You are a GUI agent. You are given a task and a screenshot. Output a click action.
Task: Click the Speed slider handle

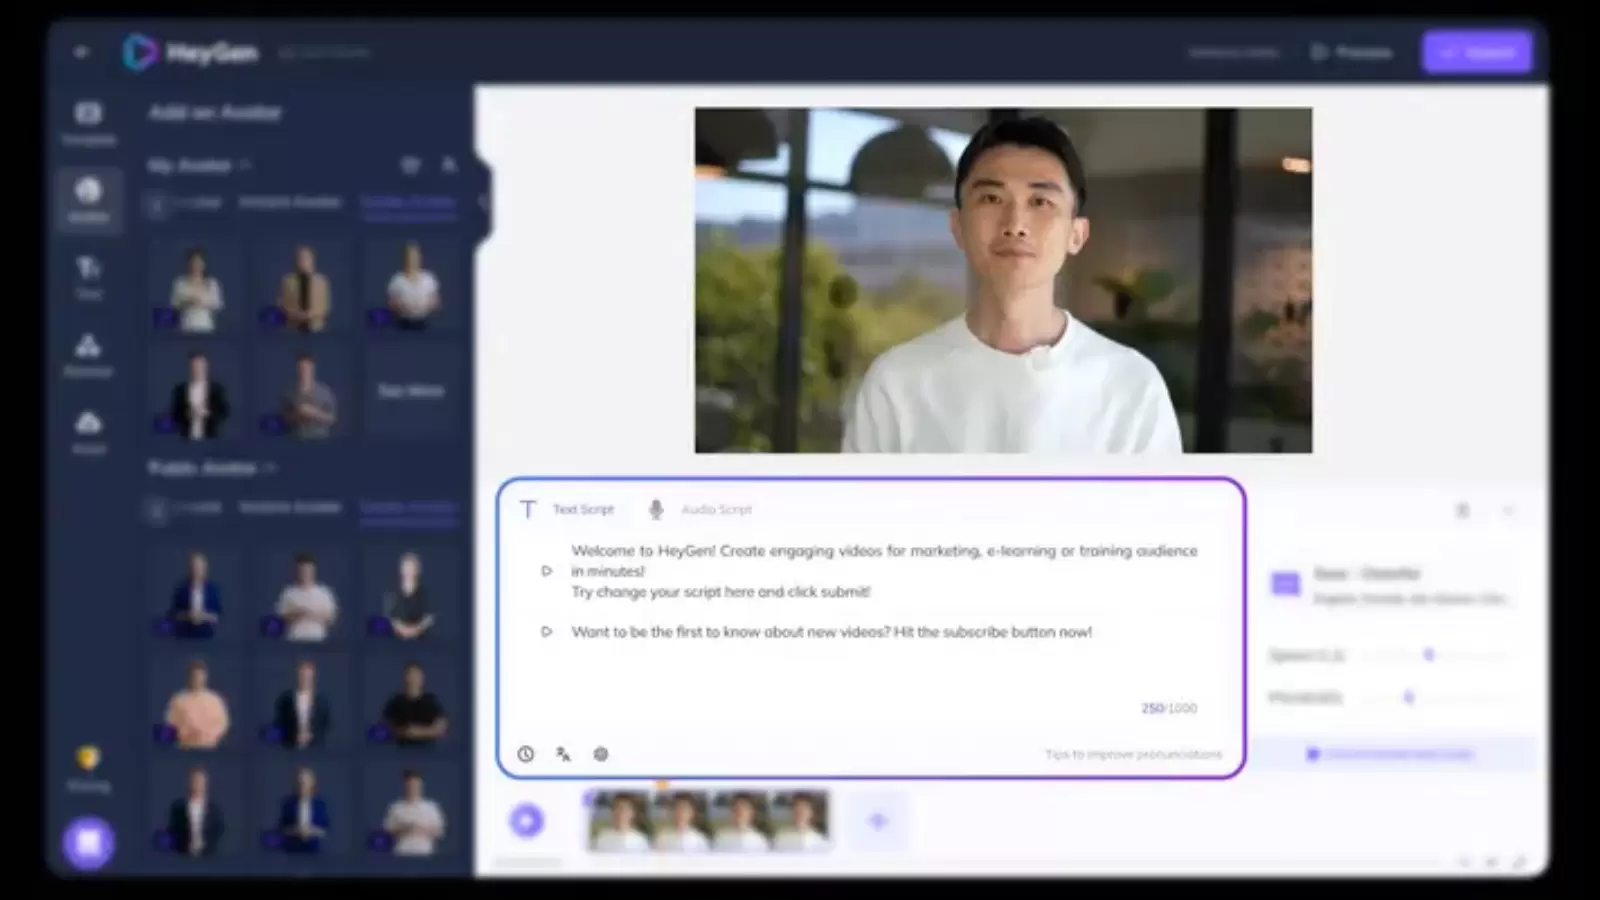click(1429, 655)
